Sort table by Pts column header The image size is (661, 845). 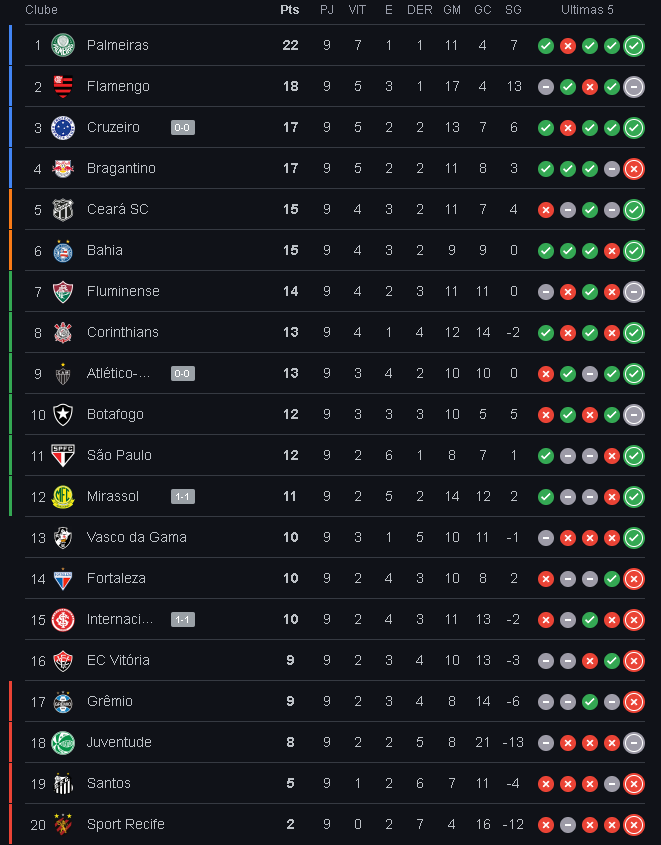289,10
